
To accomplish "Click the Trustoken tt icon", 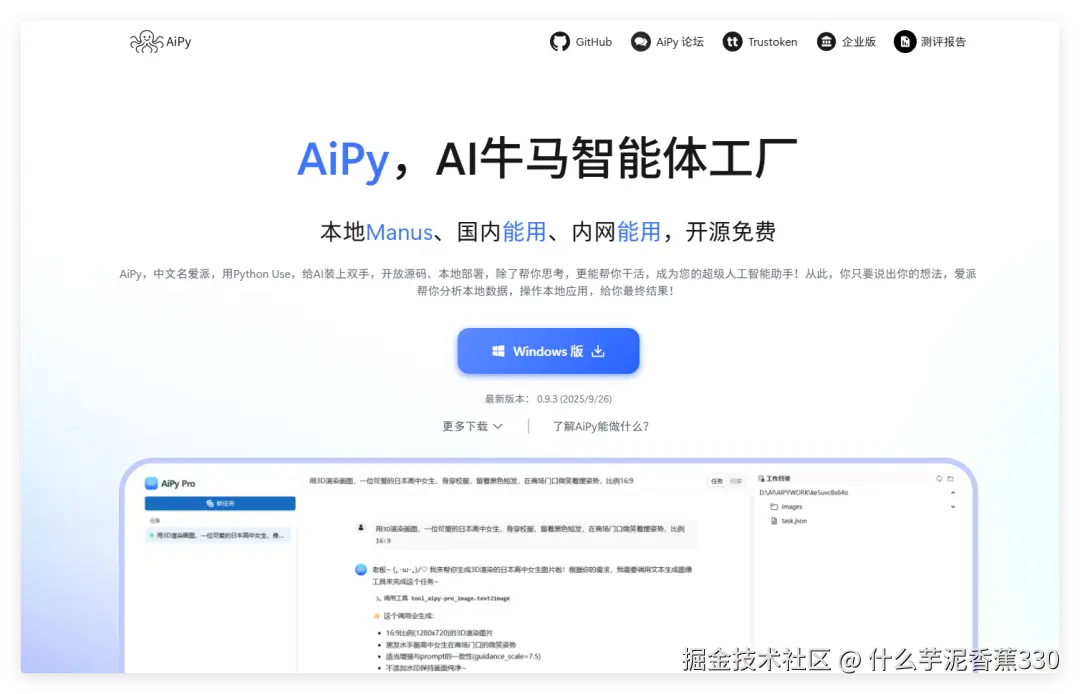I will coord(732,42).
